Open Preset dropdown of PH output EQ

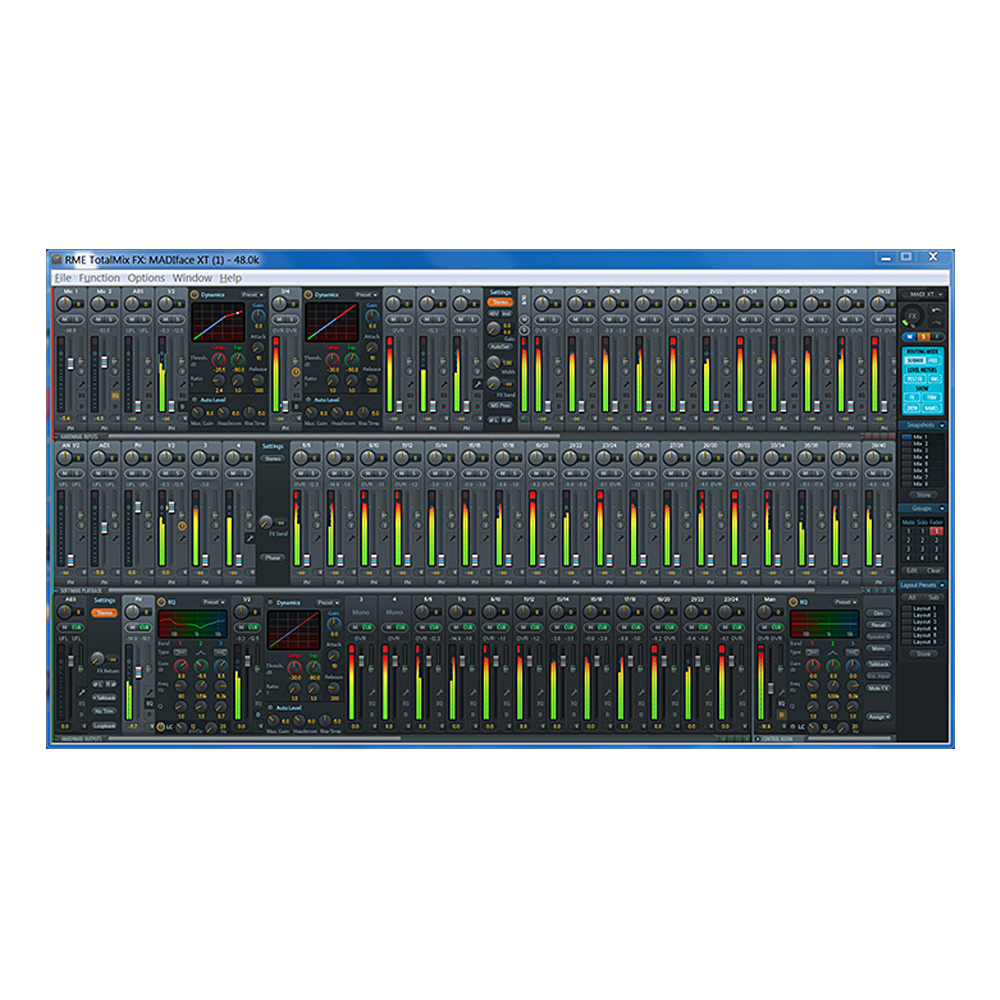(214, 602)
